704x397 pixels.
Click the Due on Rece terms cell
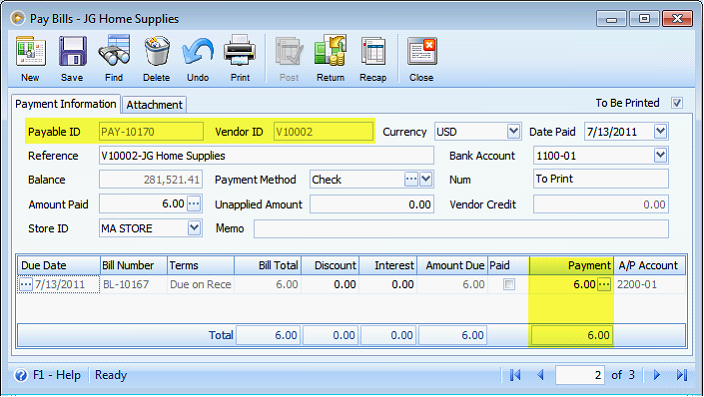pos(201,284)
